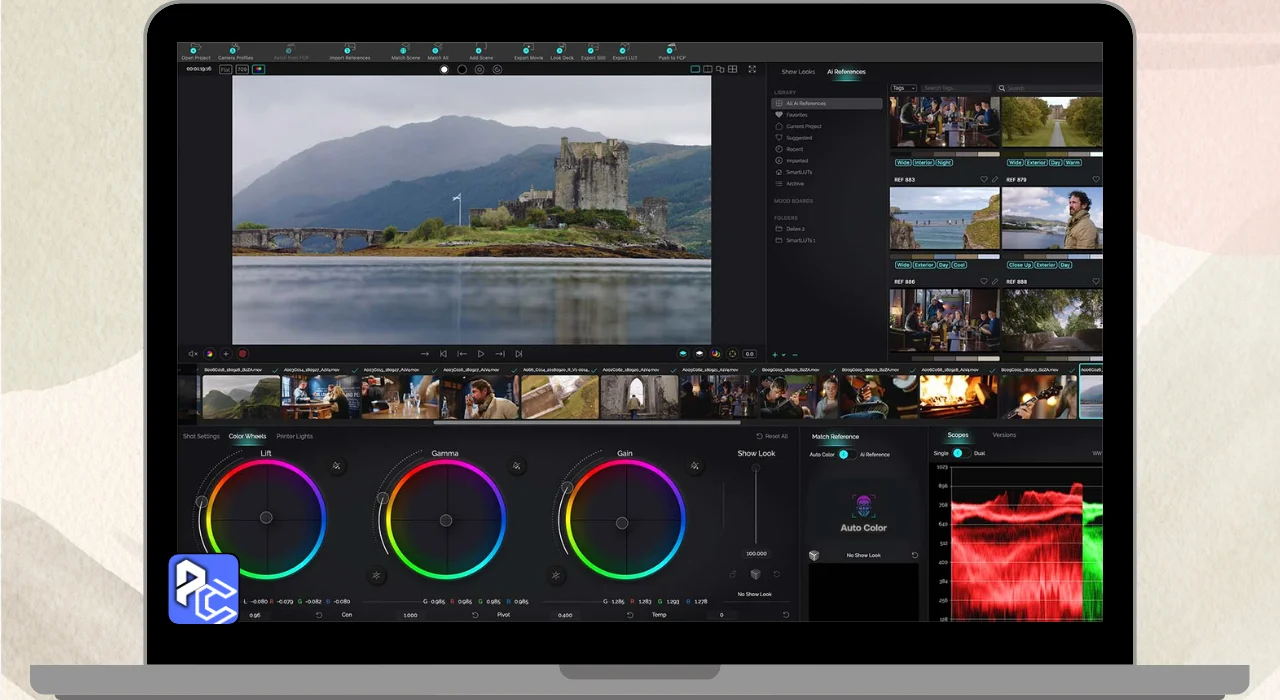Click the Match Scene icon
The width and height of the screenshot is (1280, 700).
click(x=405, y=49)
